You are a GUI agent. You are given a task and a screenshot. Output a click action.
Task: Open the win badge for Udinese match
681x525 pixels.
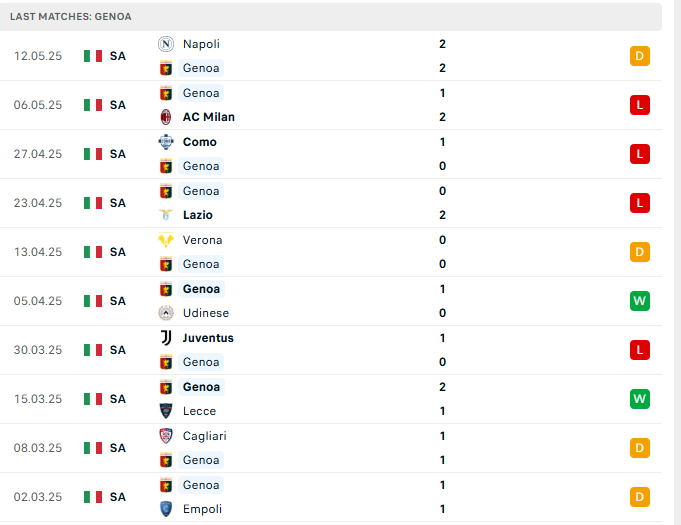pyautogui.click(x=640, y=301)
